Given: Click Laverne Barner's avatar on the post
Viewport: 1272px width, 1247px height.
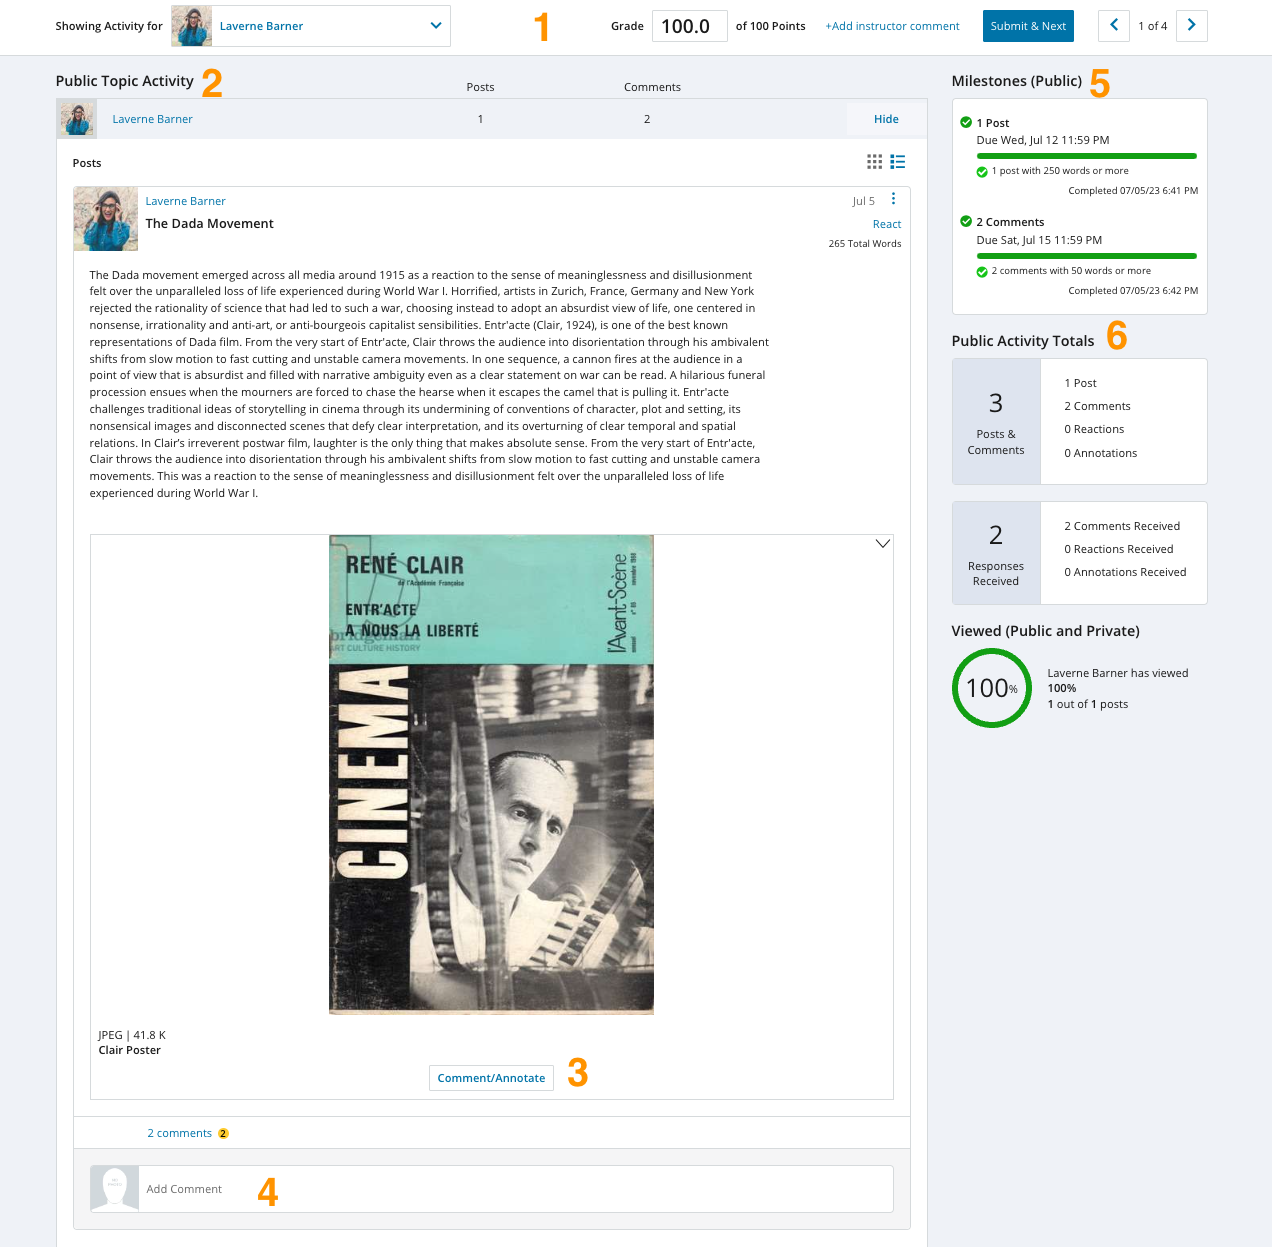Looking at the screenshot, I should click(x=106, y=218).
